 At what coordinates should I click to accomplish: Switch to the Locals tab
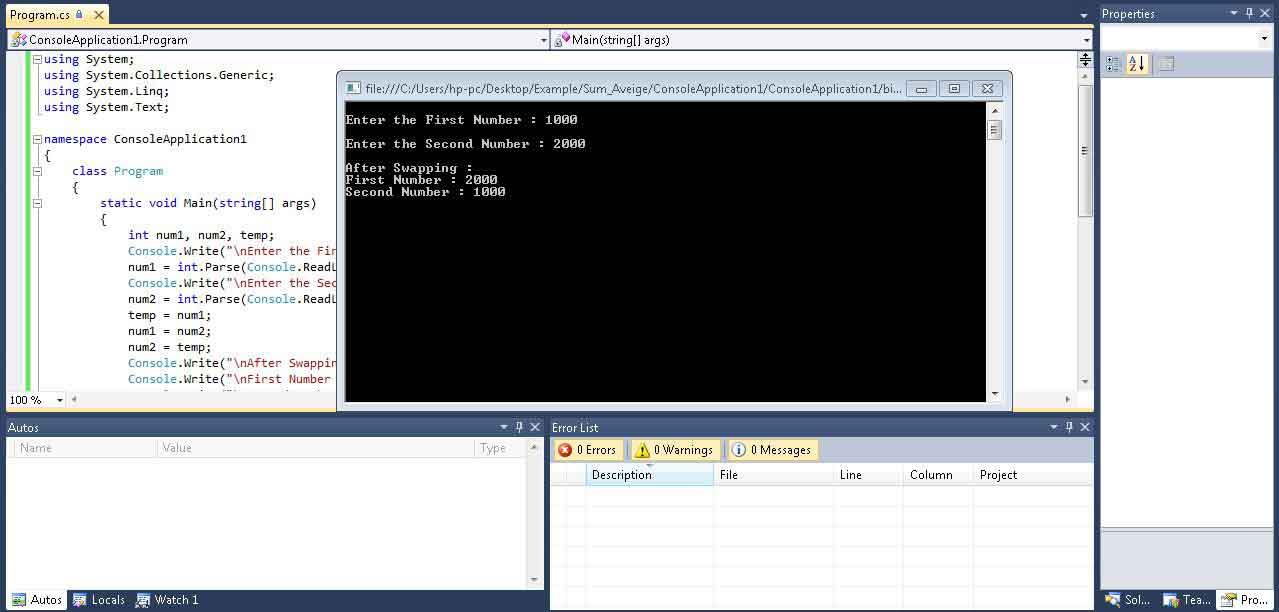click(x=99, y=600)
